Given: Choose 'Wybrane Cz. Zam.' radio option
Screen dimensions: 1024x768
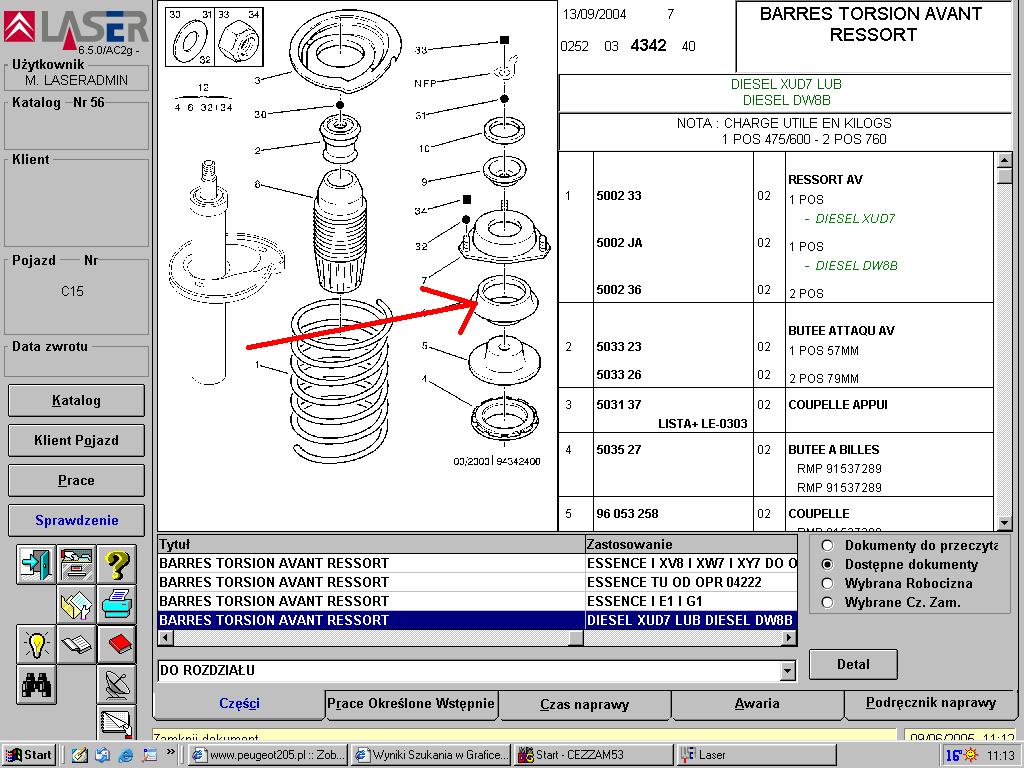Looking at the screenshot, I should tap(827, 602).
